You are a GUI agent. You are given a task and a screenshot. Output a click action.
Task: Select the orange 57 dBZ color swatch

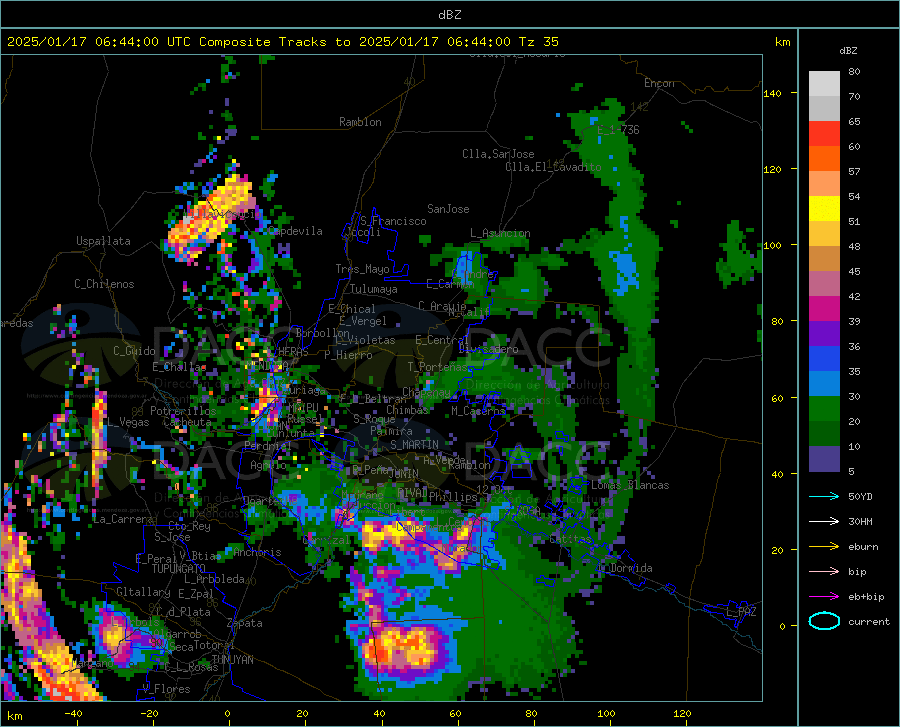(824, 159)
